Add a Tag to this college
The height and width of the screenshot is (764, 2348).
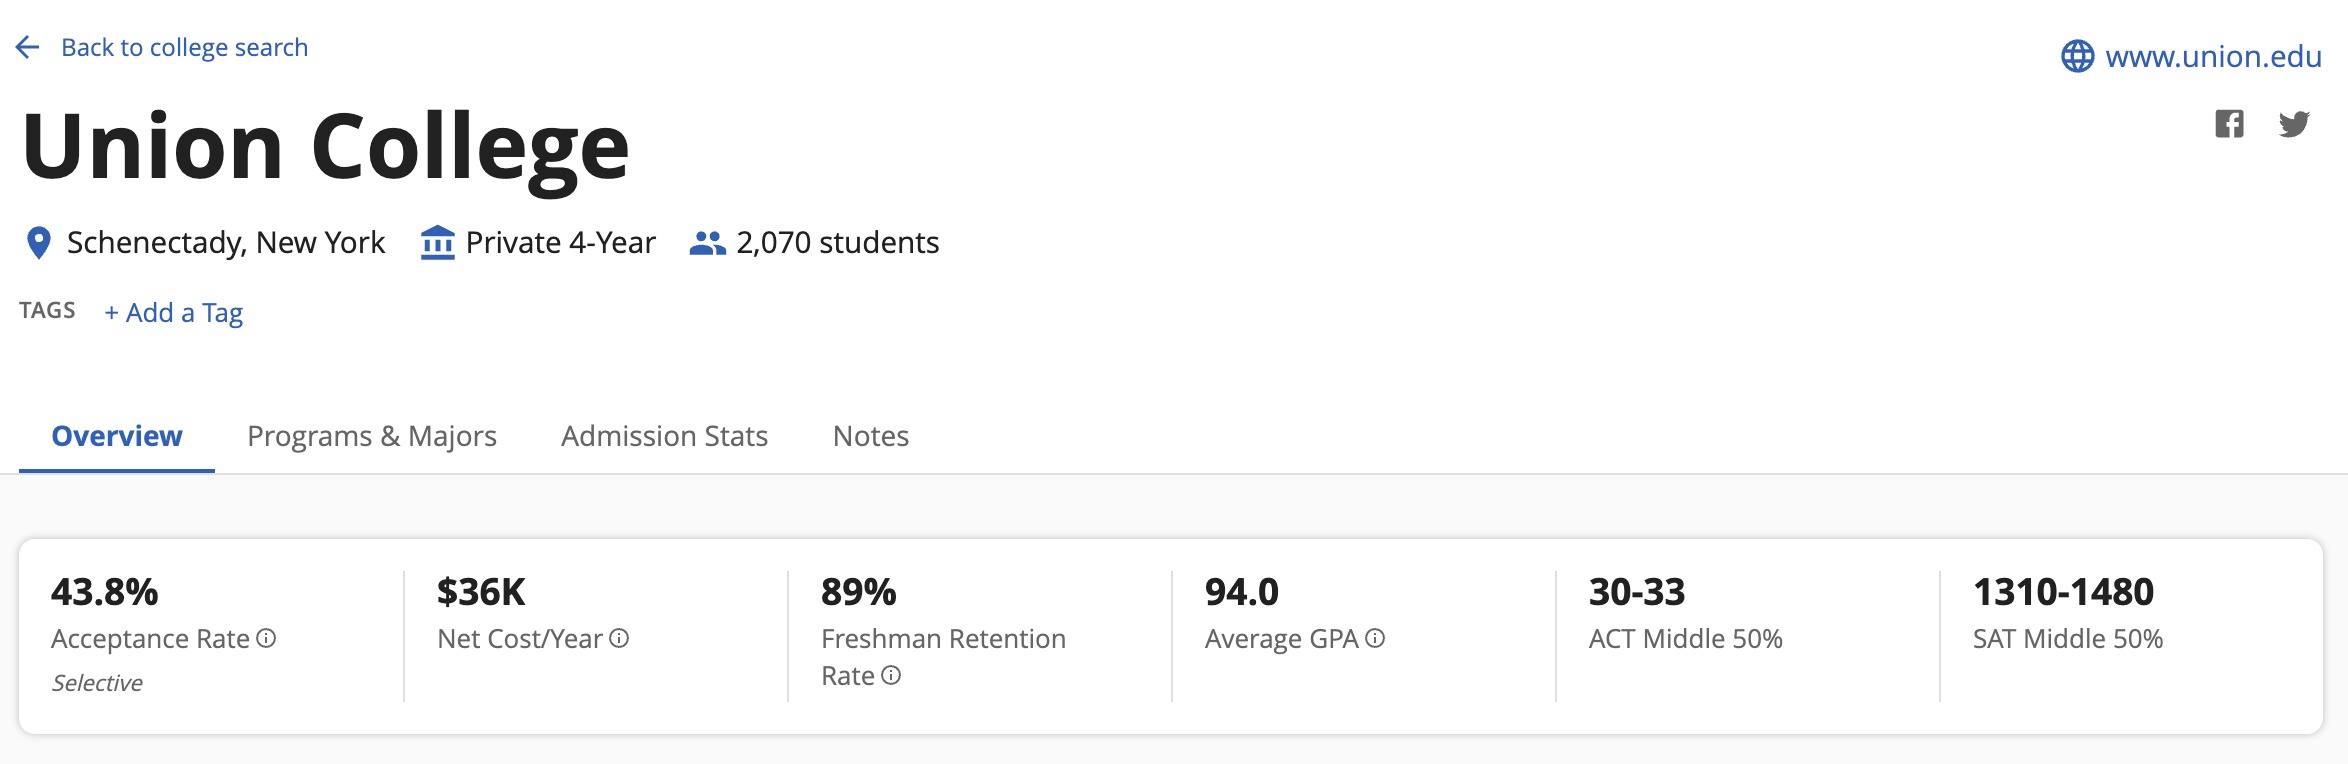[x=174, y=313]
